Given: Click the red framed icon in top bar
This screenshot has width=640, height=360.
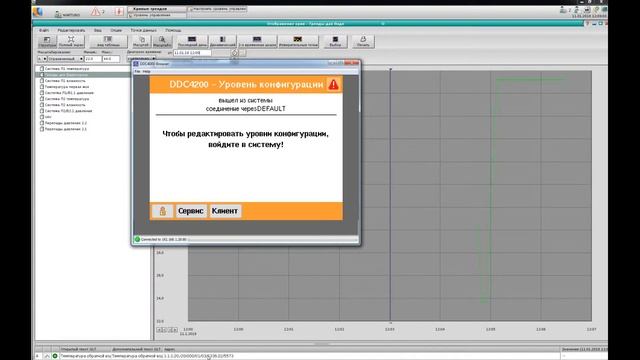Looking at the screenshot, I should click(119, 11).
